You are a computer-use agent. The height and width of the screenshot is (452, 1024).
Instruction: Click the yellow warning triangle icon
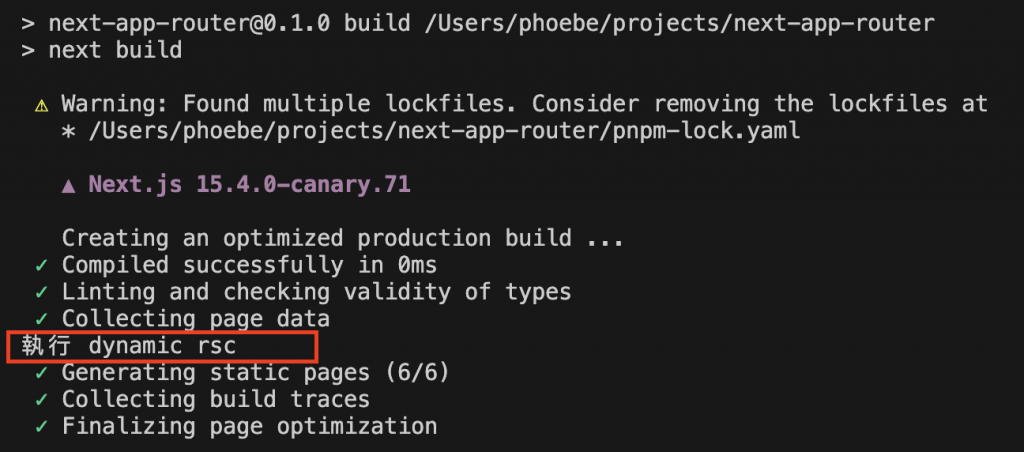pos(42,105)
